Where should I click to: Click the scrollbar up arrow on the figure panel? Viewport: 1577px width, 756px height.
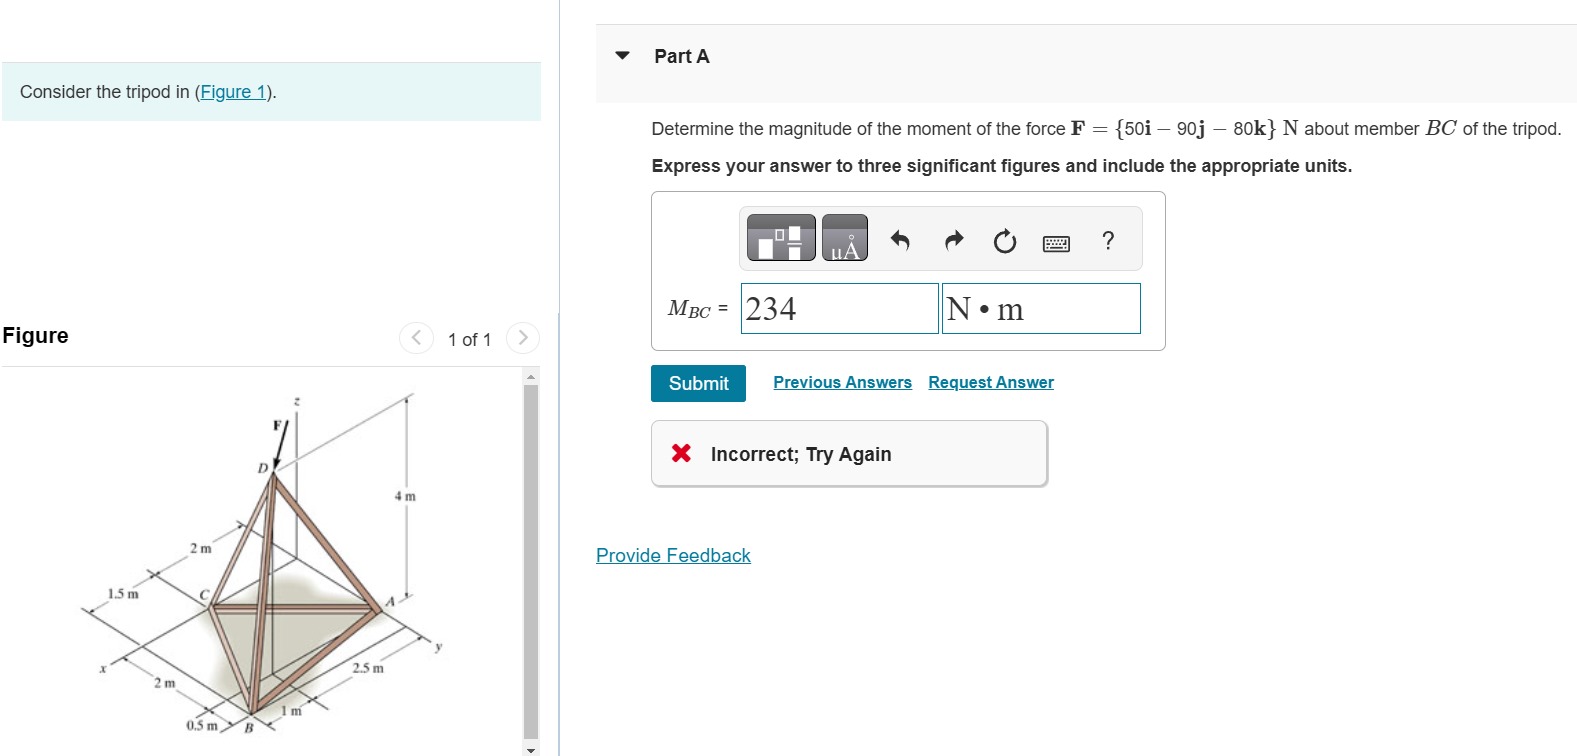pyautogui.click(x=531, y=375)
